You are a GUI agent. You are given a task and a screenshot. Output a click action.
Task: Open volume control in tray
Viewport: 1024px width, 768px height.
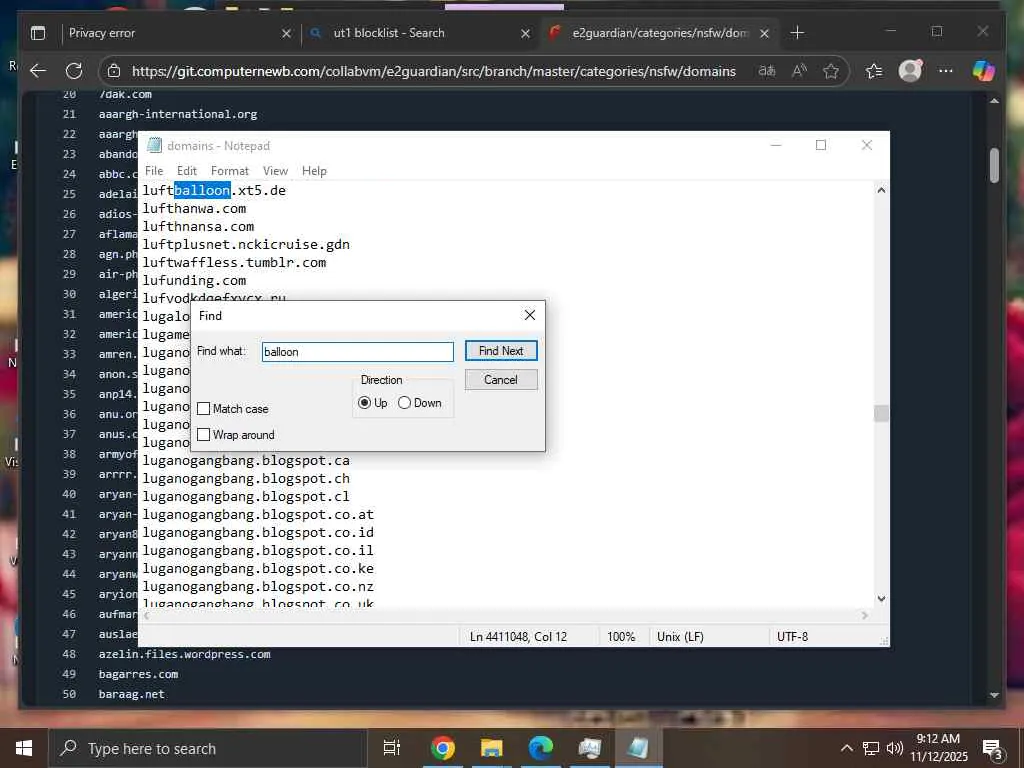click(x=895, y=748)
